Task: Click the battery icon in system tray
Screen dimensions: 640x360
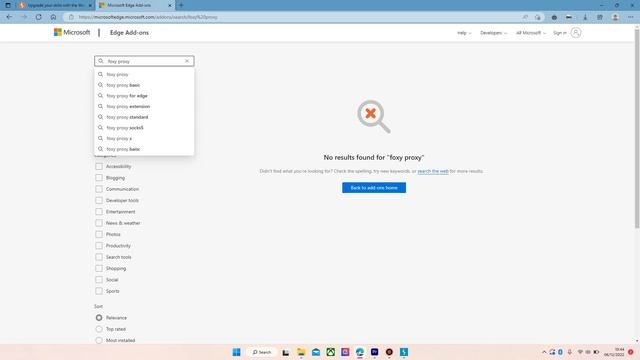Action: (596, 352)
